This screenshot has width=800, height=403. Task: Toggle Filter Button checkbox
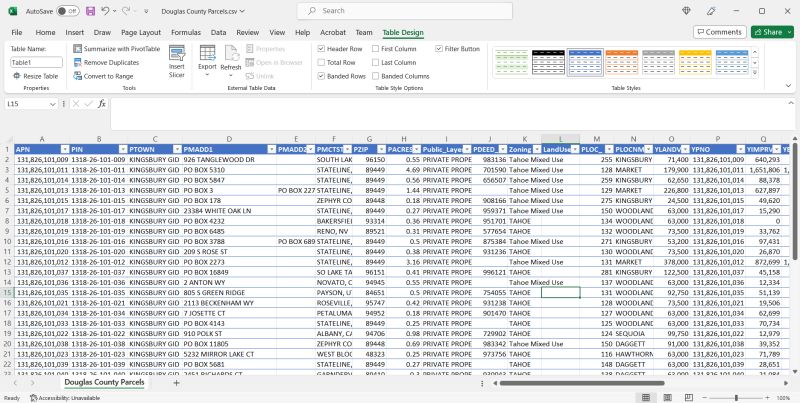[x=439, y=49]
